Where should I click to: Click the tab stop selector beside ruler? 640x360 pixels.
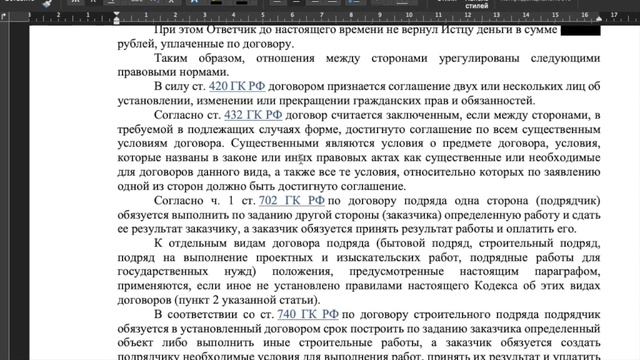coord(4,16)
